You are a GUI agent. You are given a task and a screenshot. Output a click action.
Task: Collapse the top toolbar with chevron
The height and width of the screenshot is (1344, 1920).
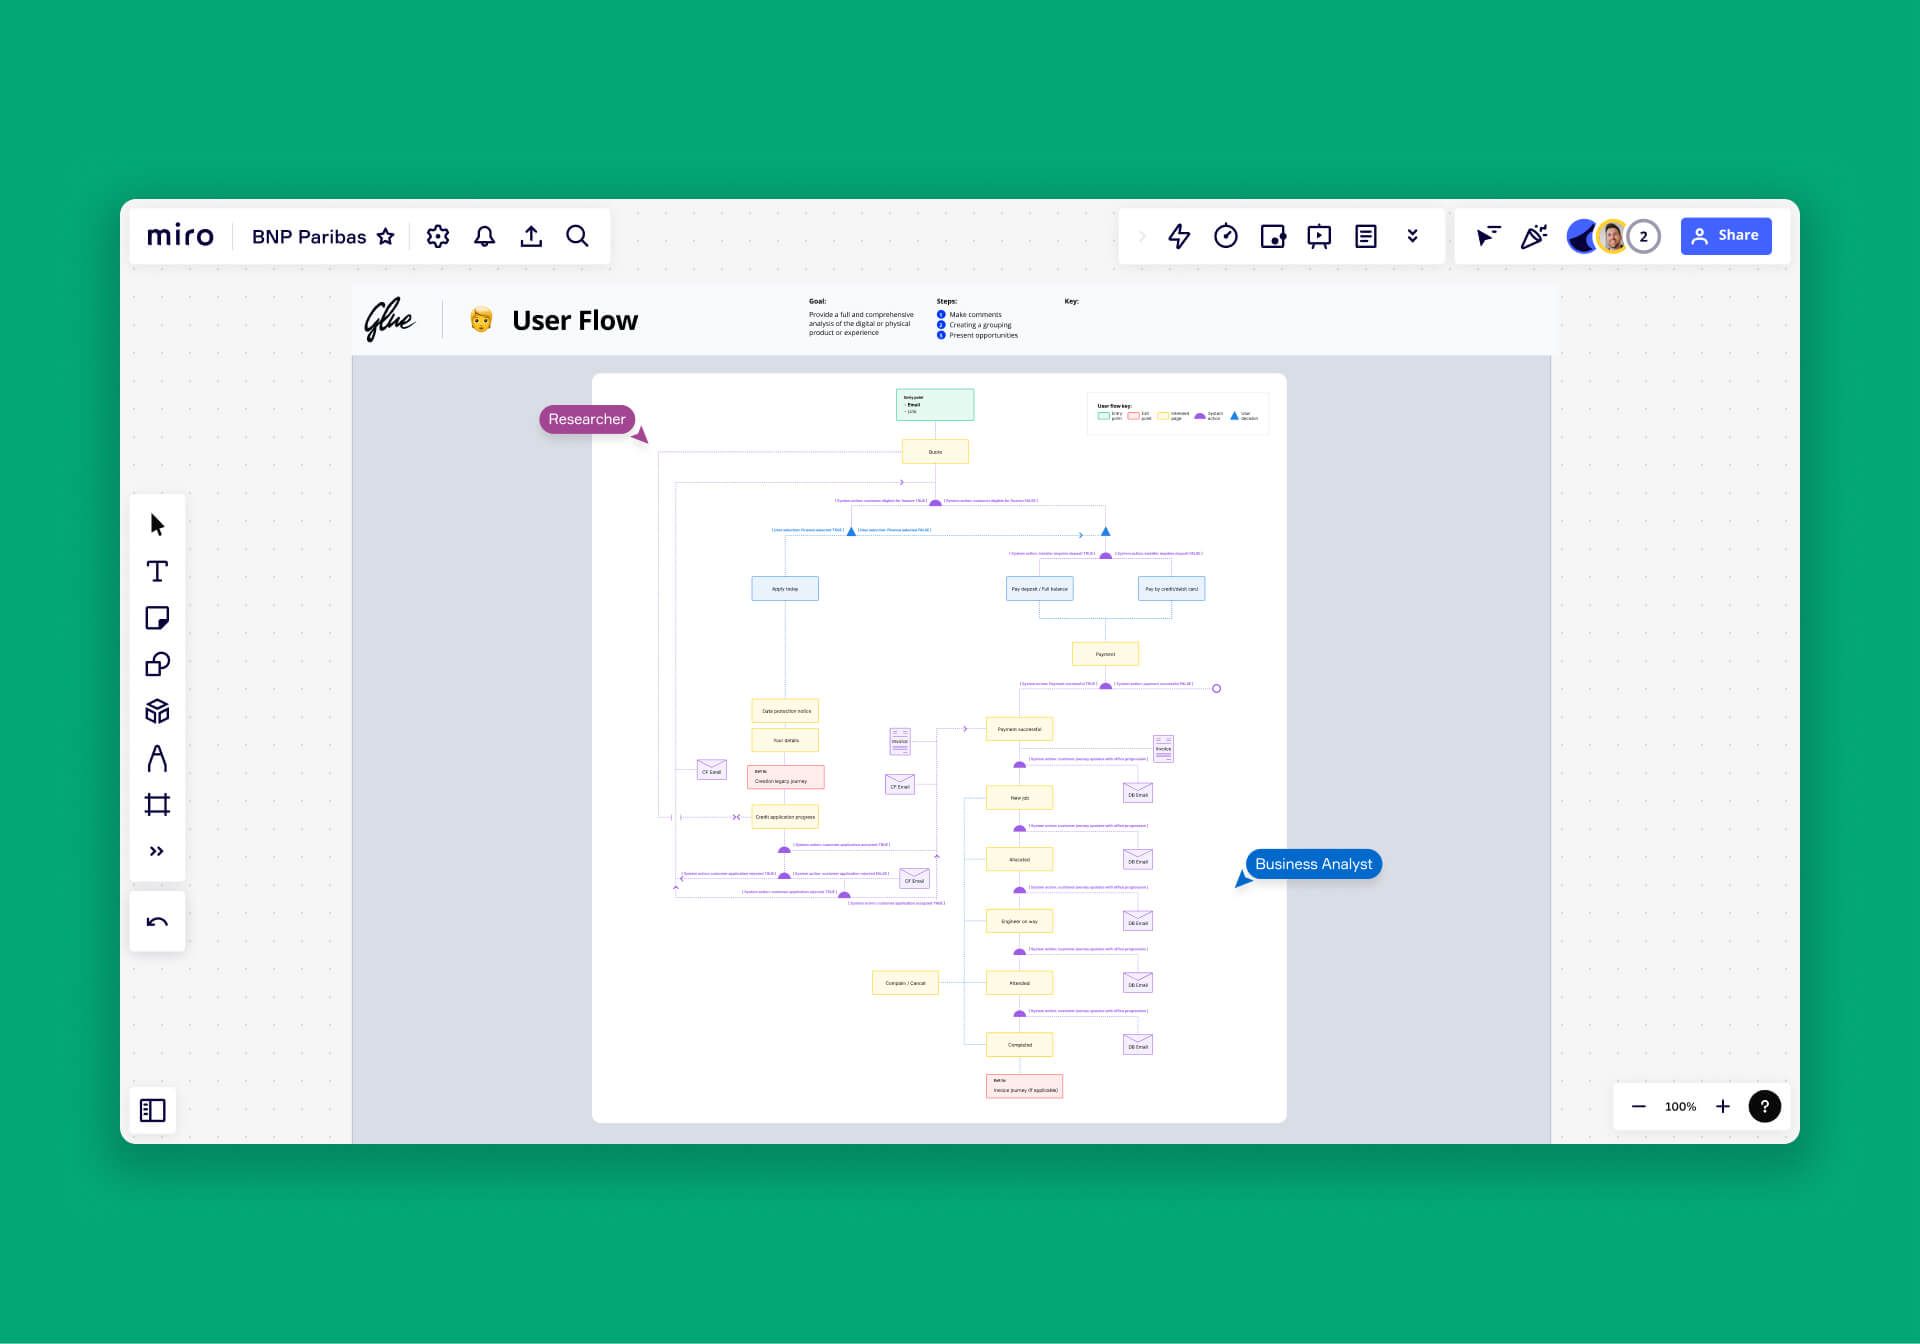1142,236
